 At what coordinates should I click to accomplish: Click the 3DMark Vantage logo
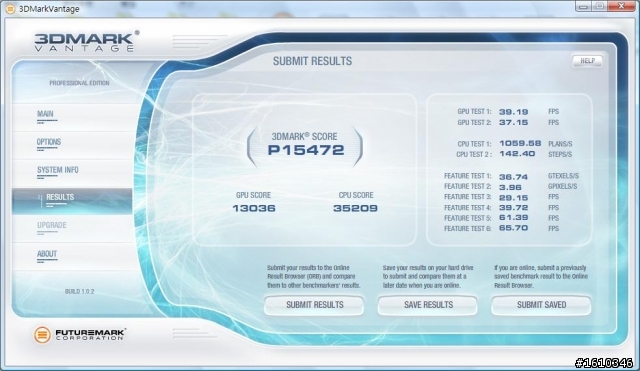pos(86,42)
